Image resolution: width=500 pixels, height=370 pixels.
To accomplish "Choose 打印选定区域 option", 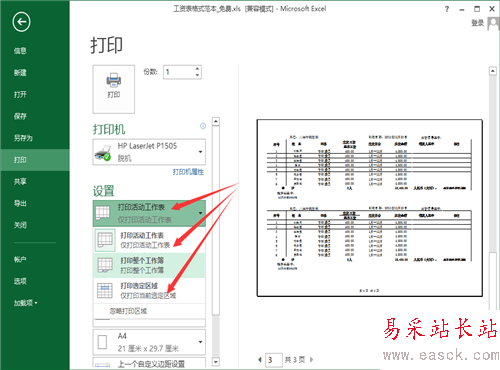I will [x=149, y=290].
